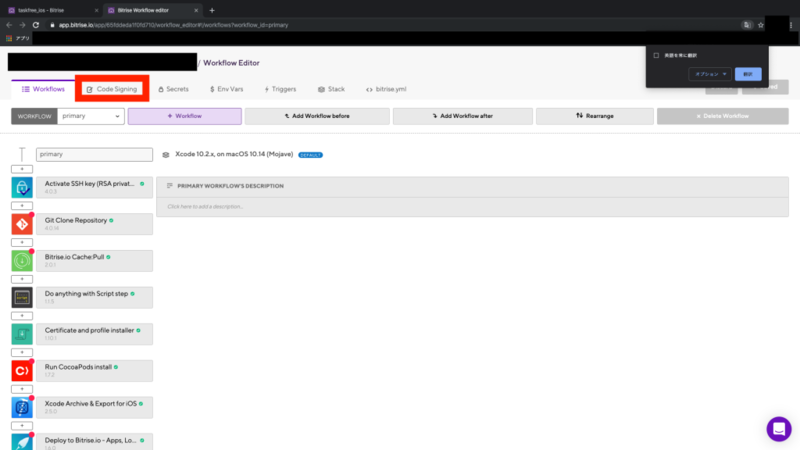The width and height of the screenshot is (800, 450).
Task: Click the stack icon beside Xcode 10.2.x
Action: click(166, 155)
